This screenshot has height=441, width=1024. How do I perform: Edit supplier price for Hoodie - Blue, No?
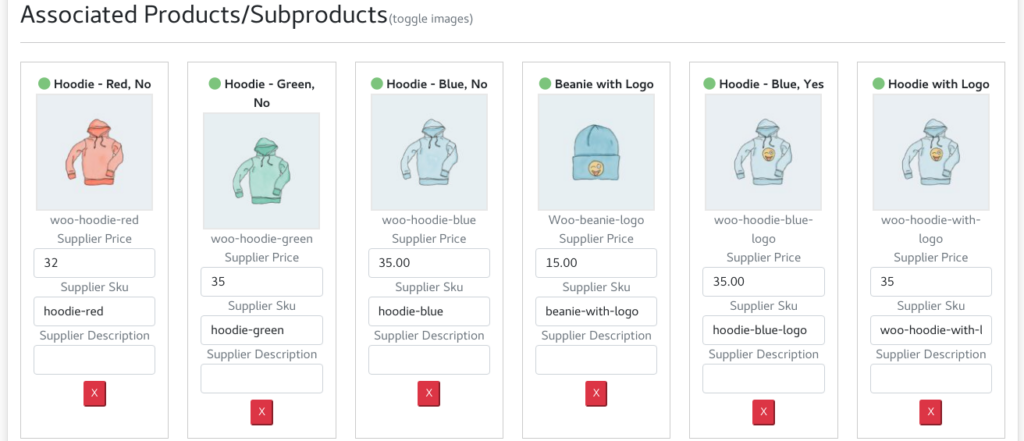(x=429, y=263)
